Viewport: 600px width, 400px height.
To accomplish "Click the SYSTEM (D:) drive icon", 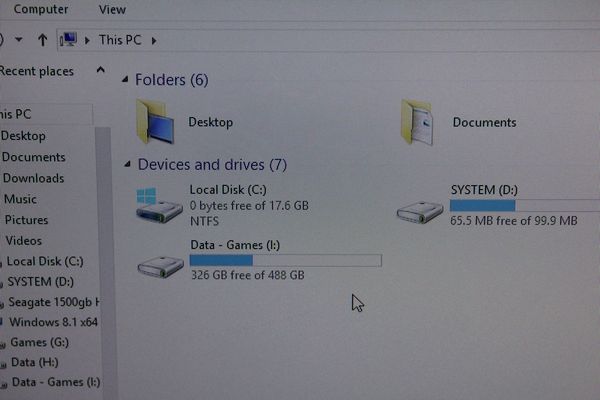I will 420,212.
